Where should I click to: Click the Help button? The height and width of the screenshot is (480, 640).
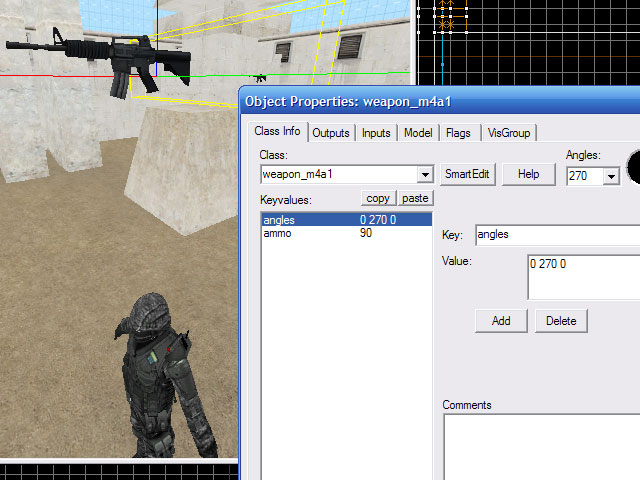pos(529,174)
